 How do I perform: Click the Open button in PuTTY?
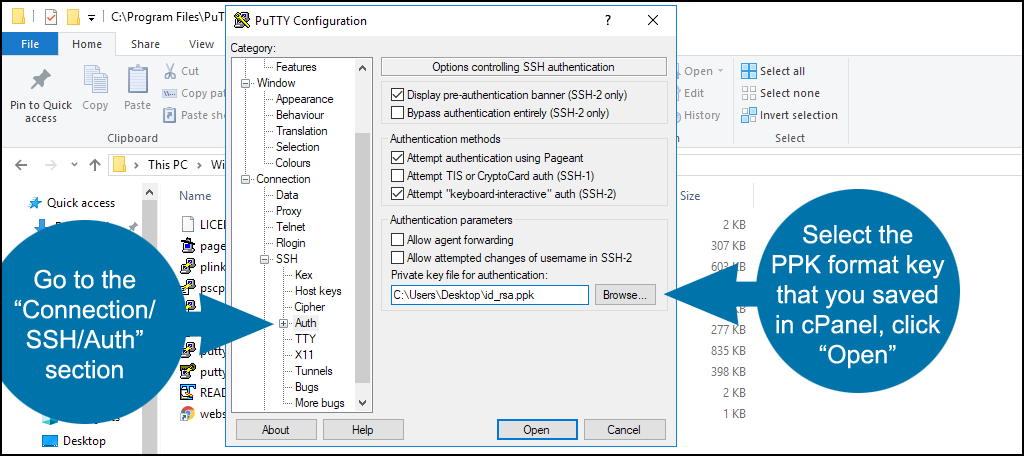click(536, 430)
